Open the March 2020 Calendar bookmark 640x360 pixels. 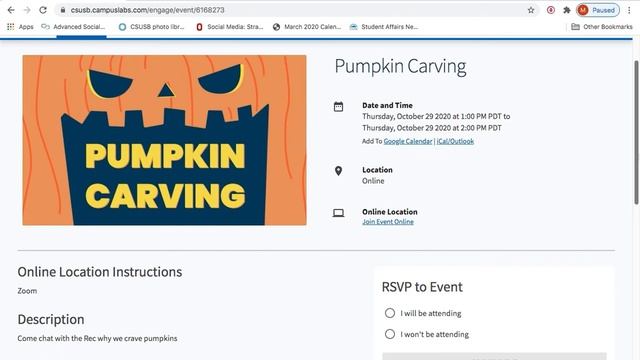[307, 27]
